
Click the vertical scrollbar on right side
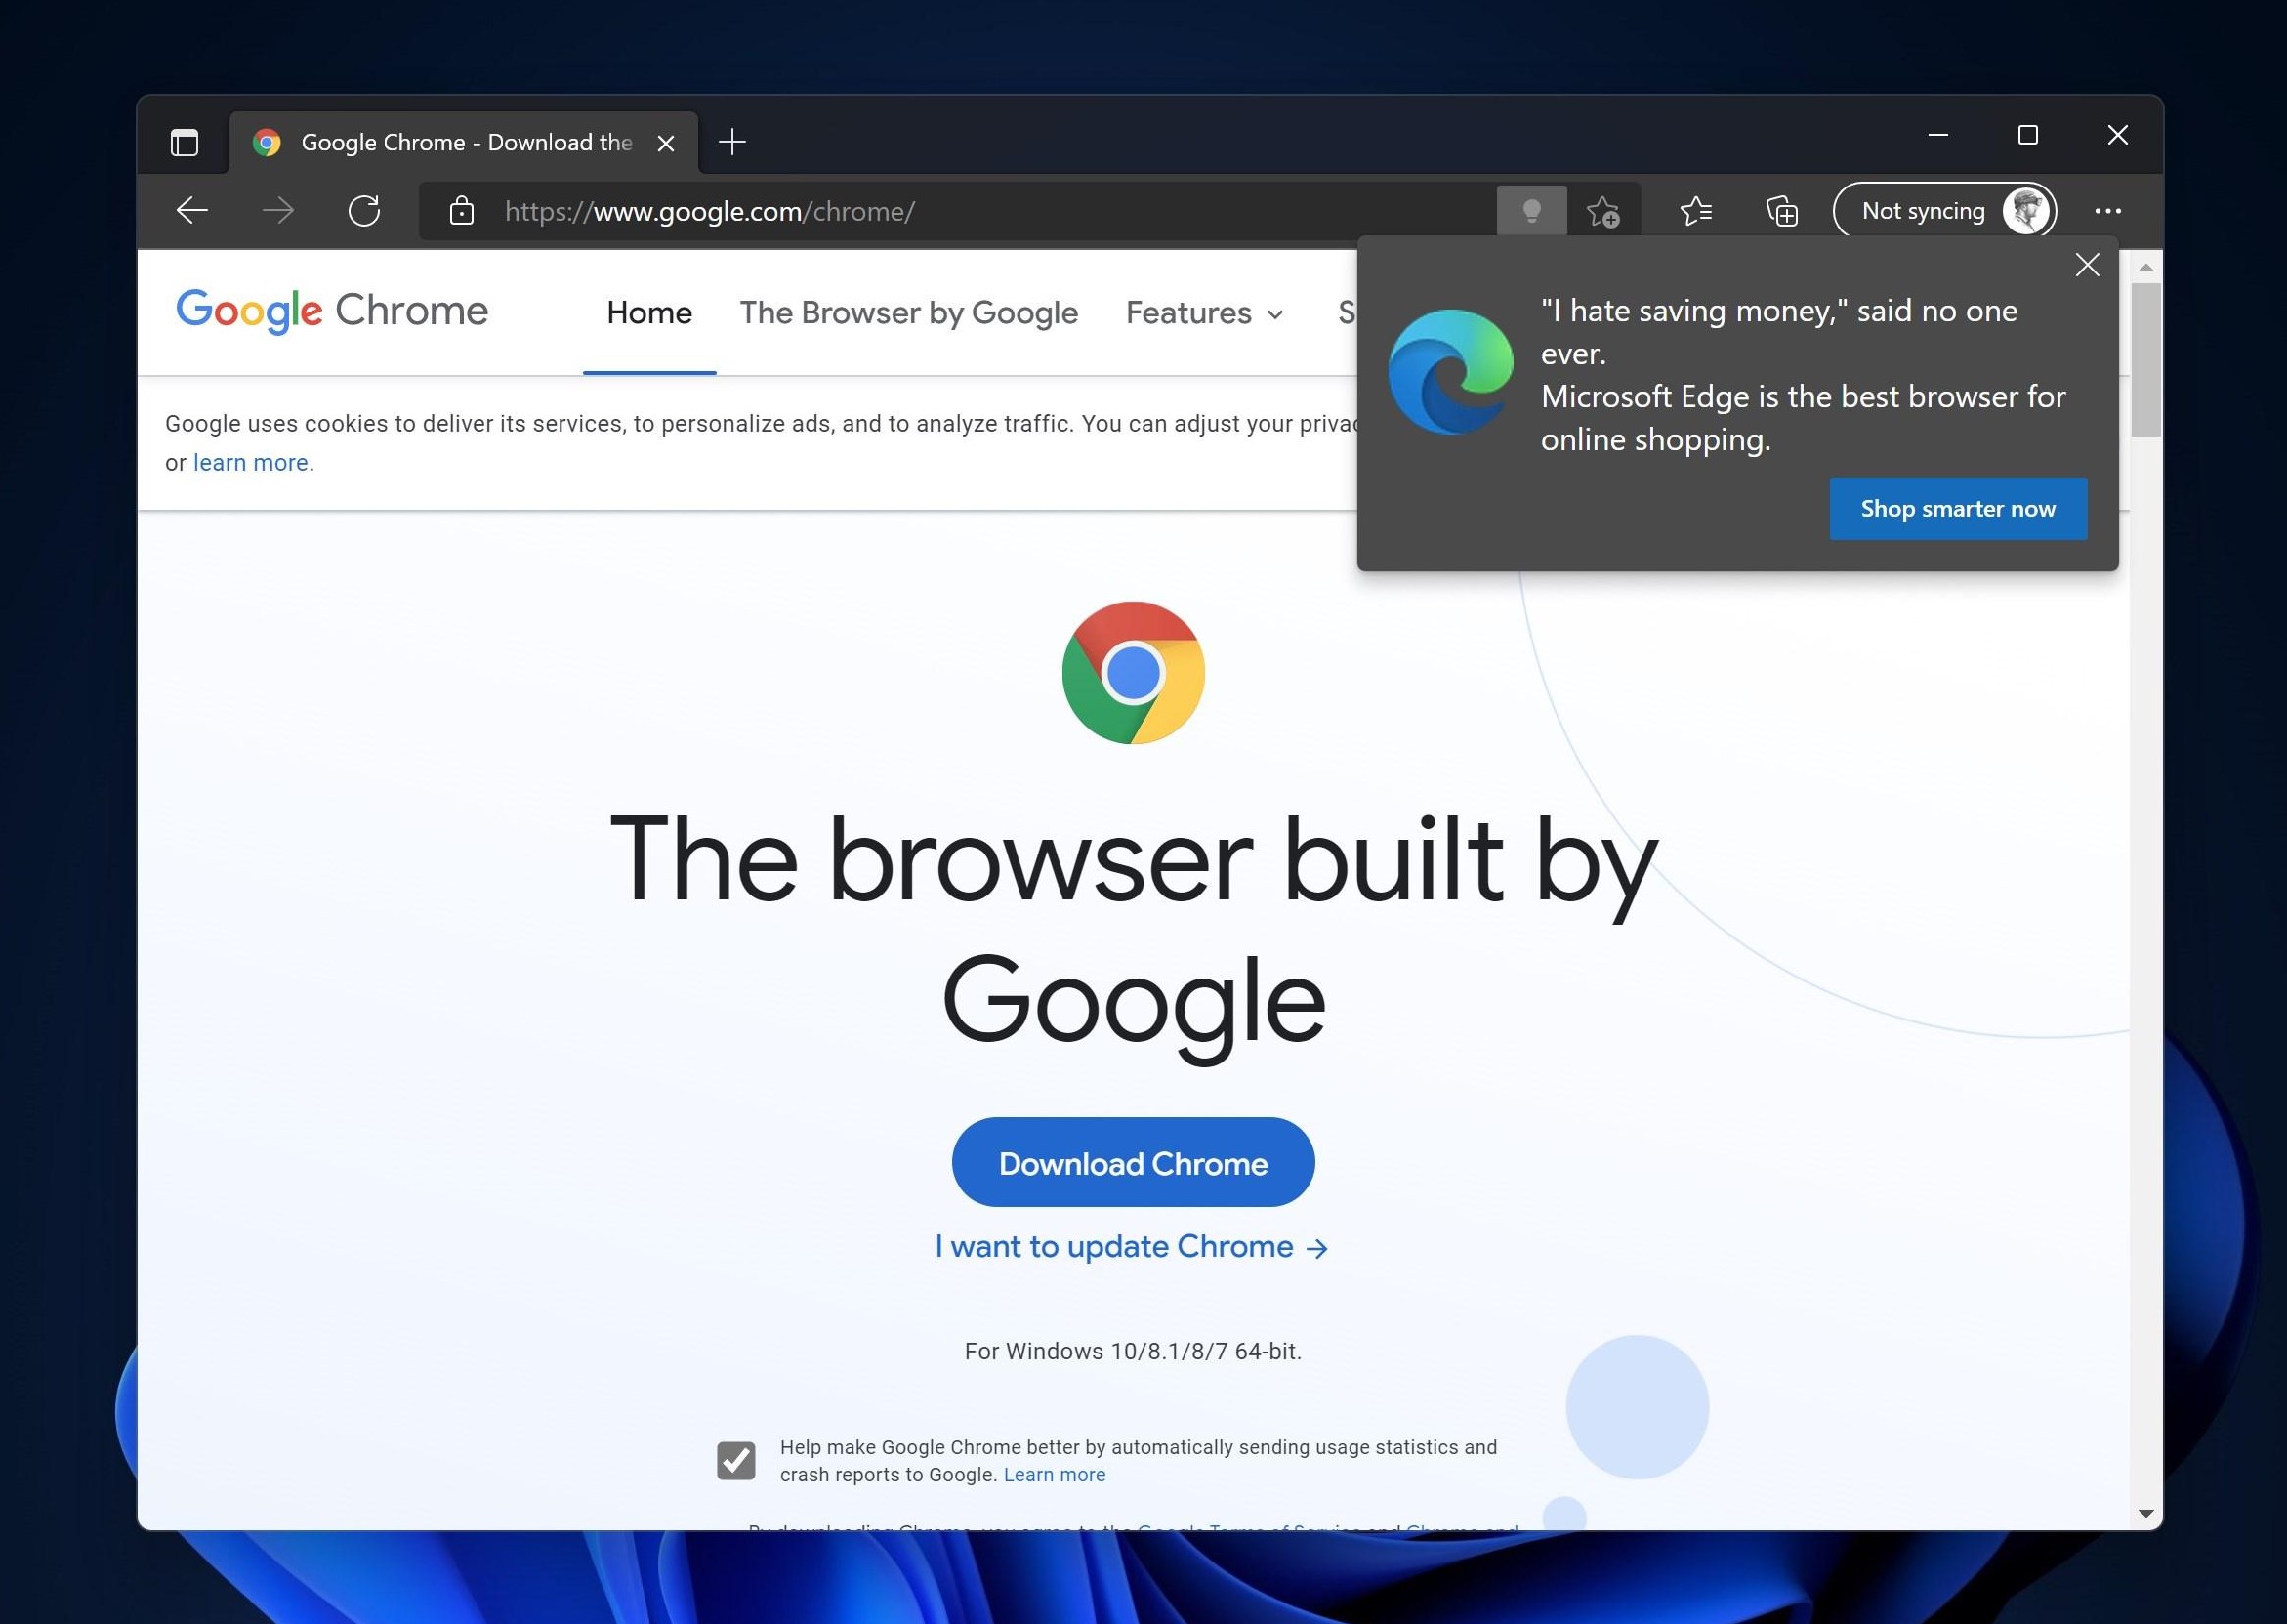[x=2148, y=354]
